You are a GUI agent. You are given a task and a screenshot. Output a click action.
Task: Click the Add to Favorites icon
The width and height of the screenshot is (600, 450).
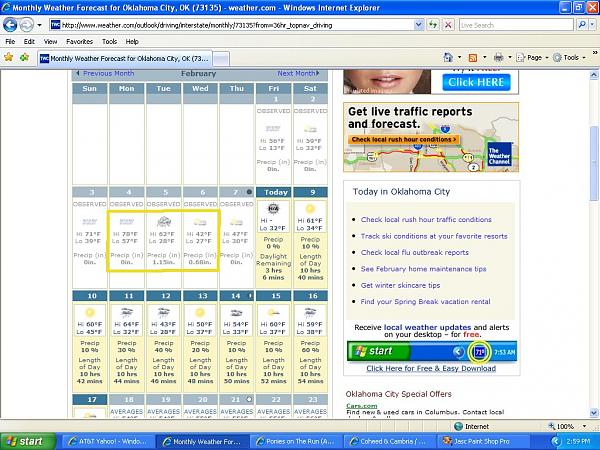(24, 57)
